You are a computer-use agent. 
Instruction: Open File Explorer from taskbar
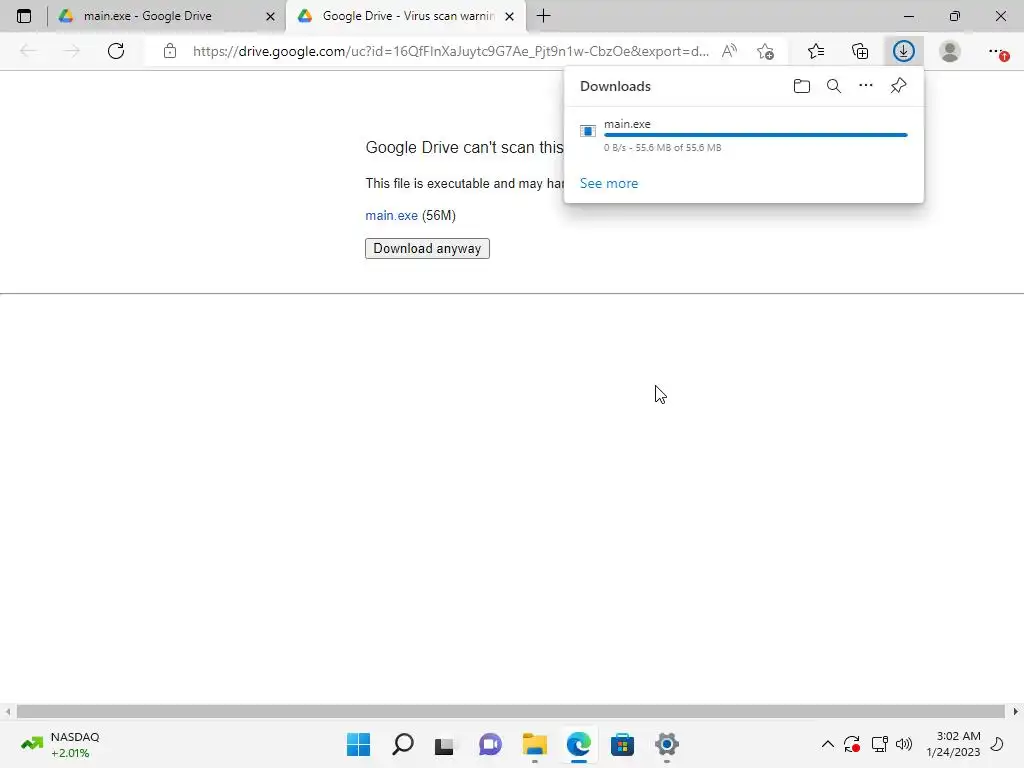(535, 744)
